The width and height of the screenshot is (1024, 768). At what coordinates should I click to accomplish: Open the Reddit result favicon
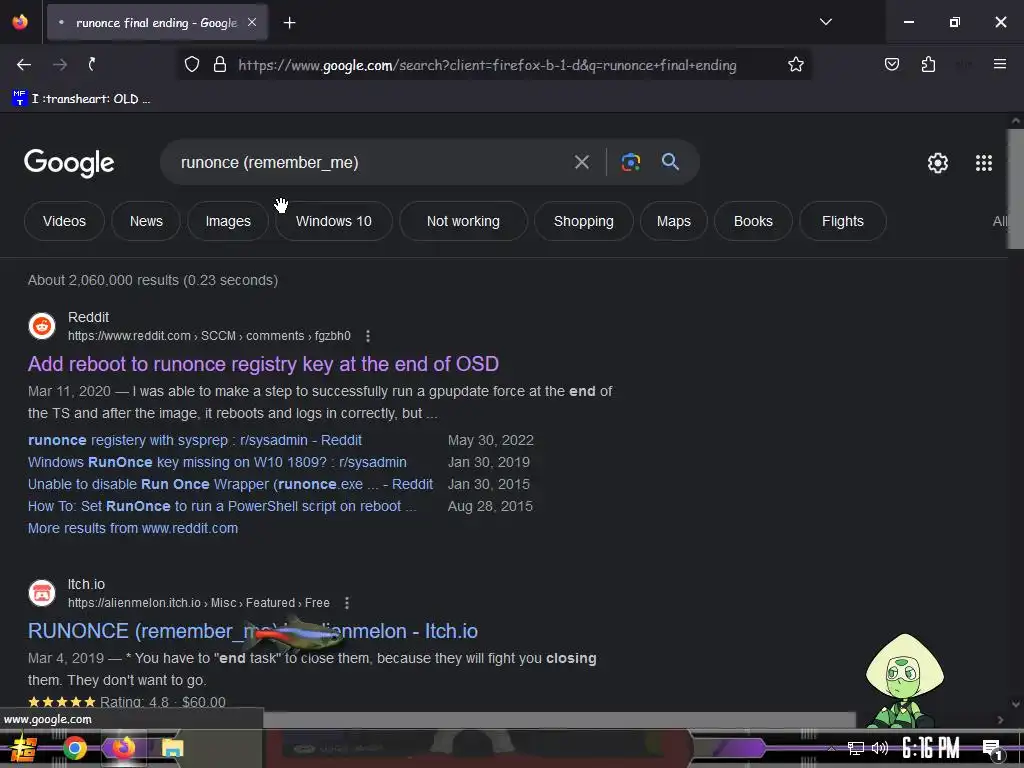pos(42,326)
